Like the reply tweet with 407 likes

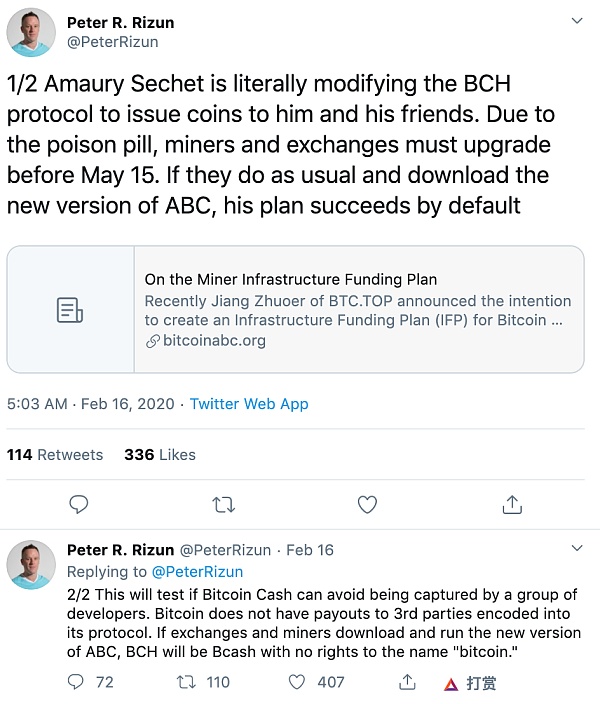296,682
